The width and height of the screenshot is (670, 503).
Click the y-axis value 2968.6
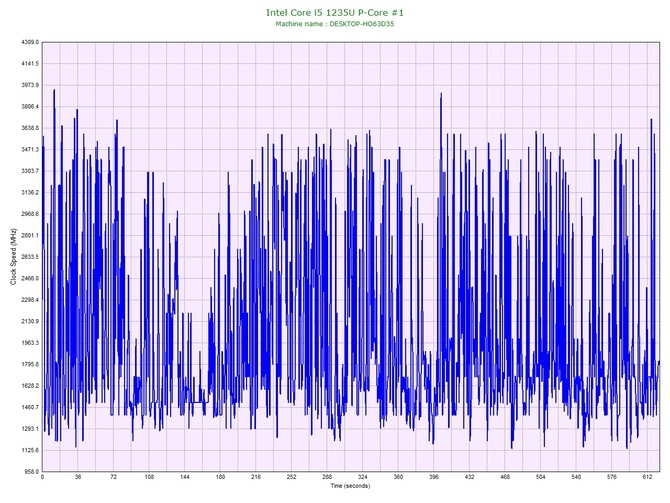pyautogui.click(x=30, y=214)
